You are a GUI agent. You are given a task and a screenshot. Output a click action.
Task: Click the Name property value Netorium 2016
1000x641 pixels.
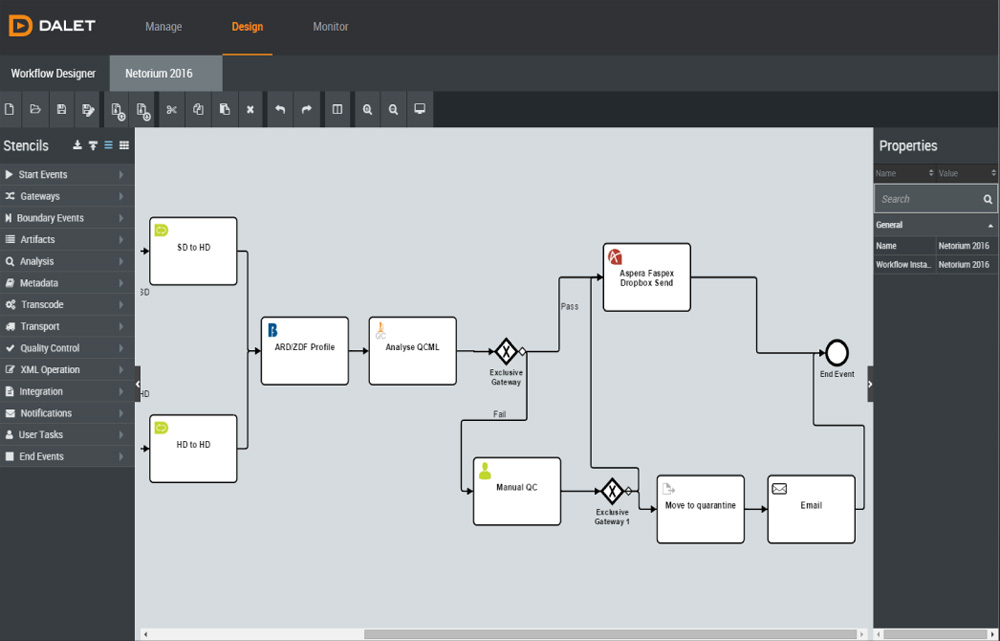[x=964, y=246]
